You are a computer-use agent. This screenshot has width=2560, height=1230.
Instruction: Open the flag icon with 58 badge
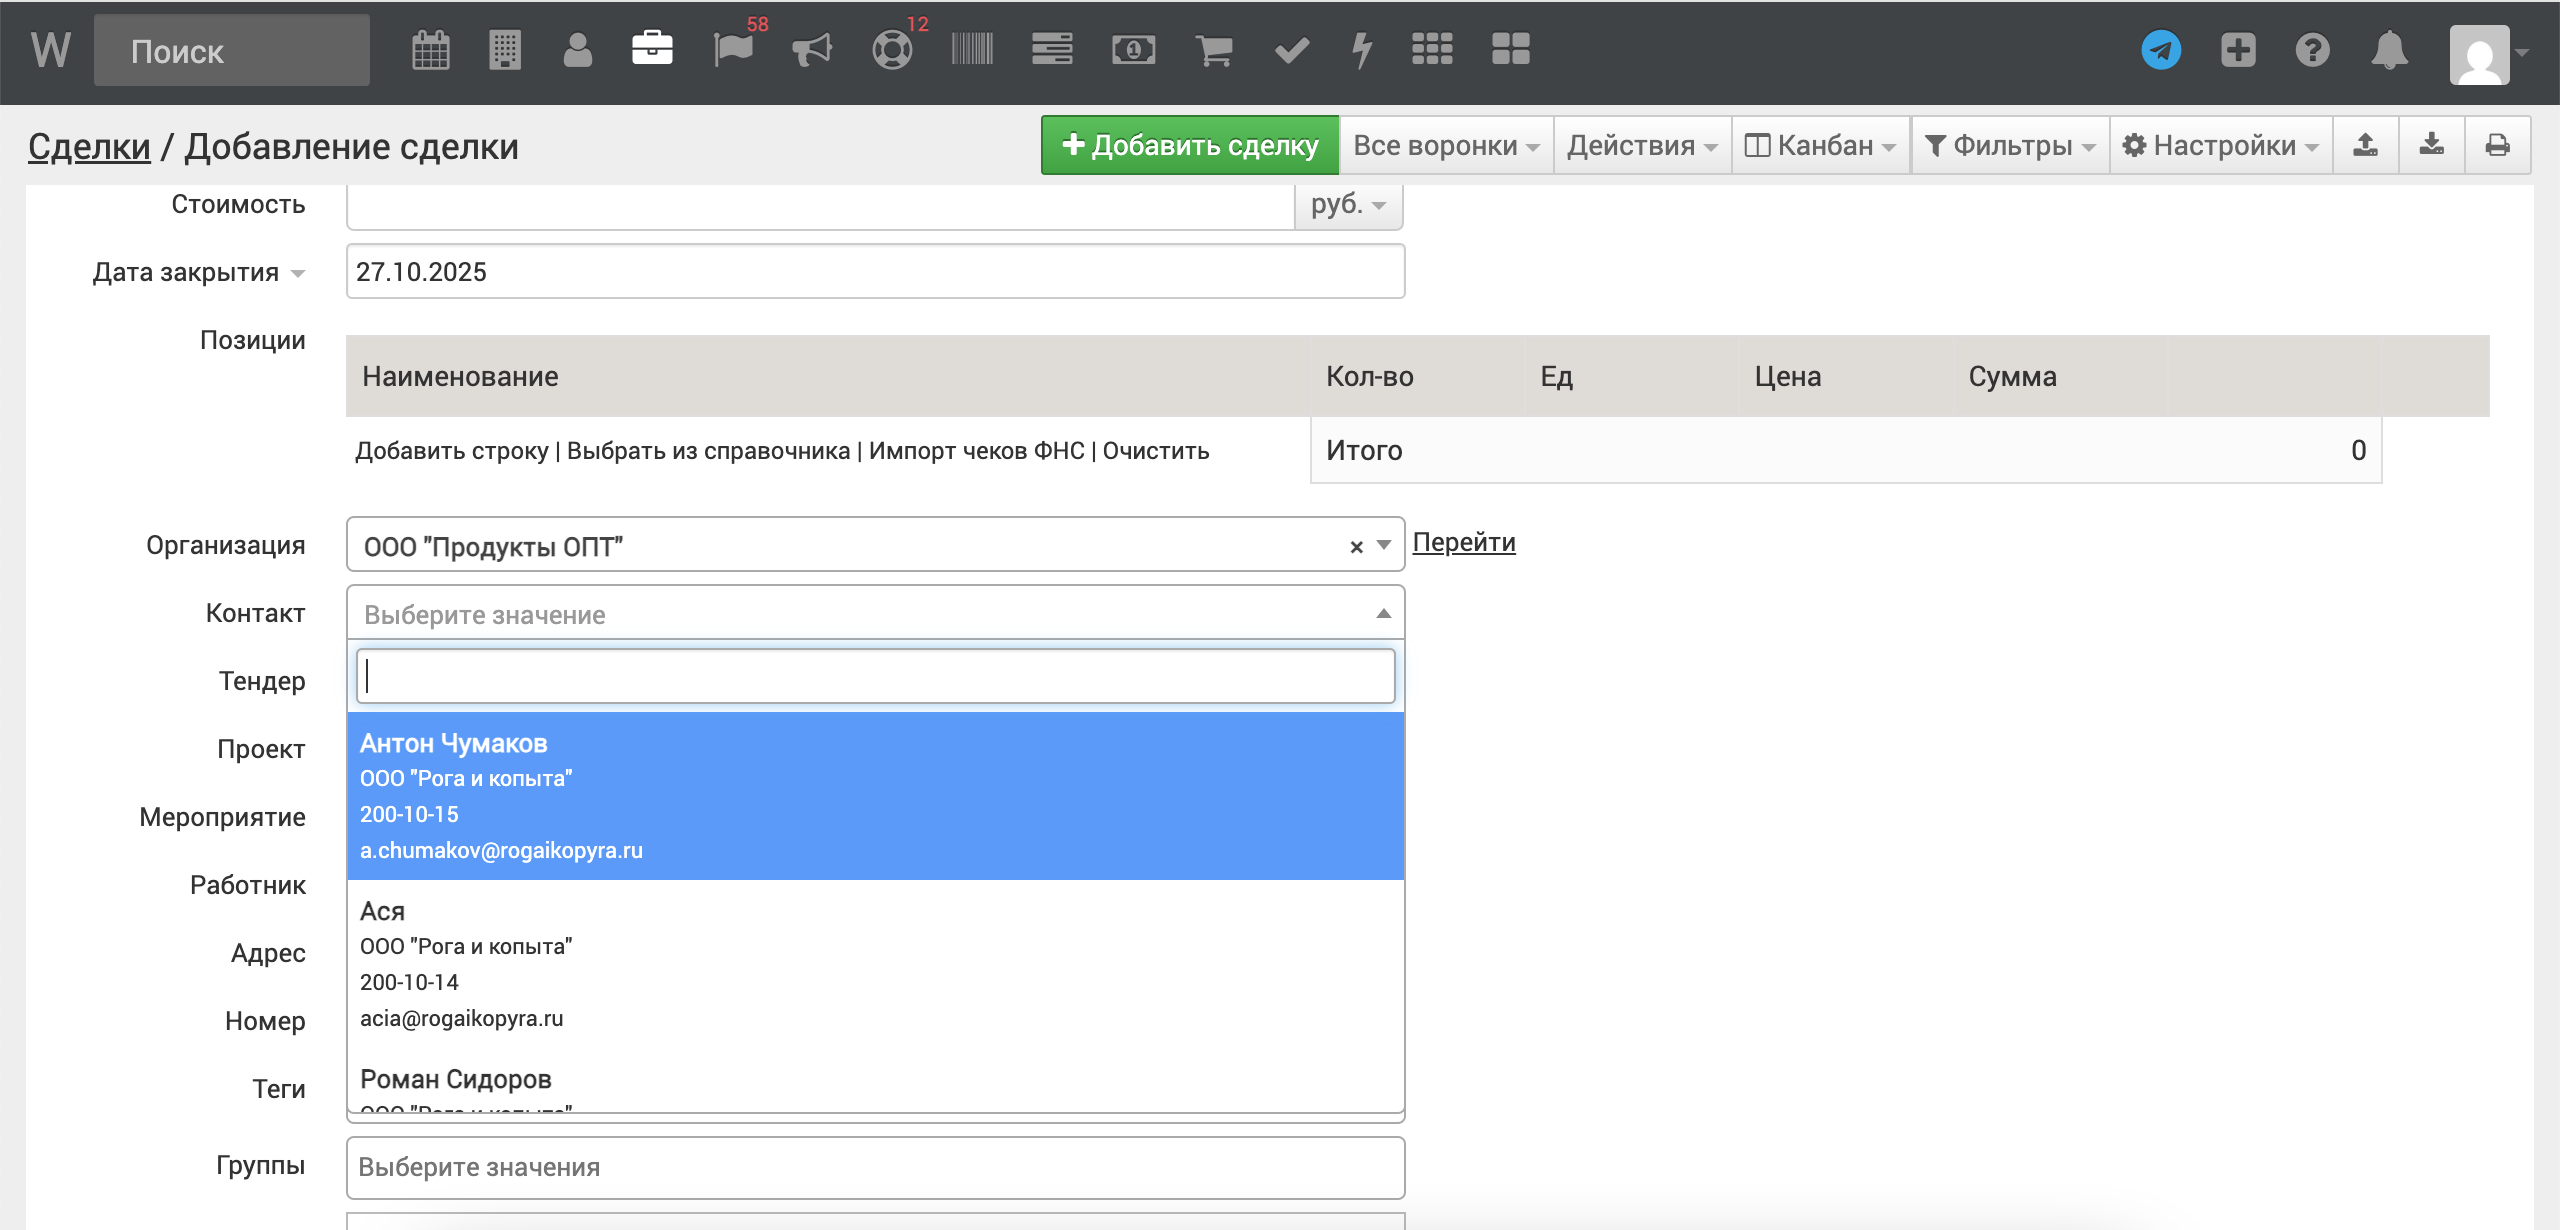(733, 50)
